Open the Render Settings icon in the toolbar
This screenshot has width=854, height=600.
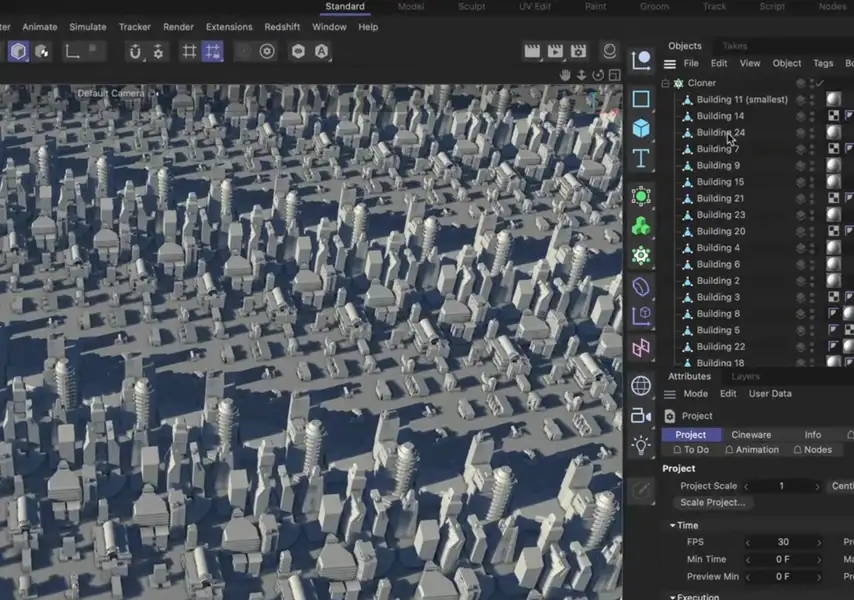coord(579,50)
